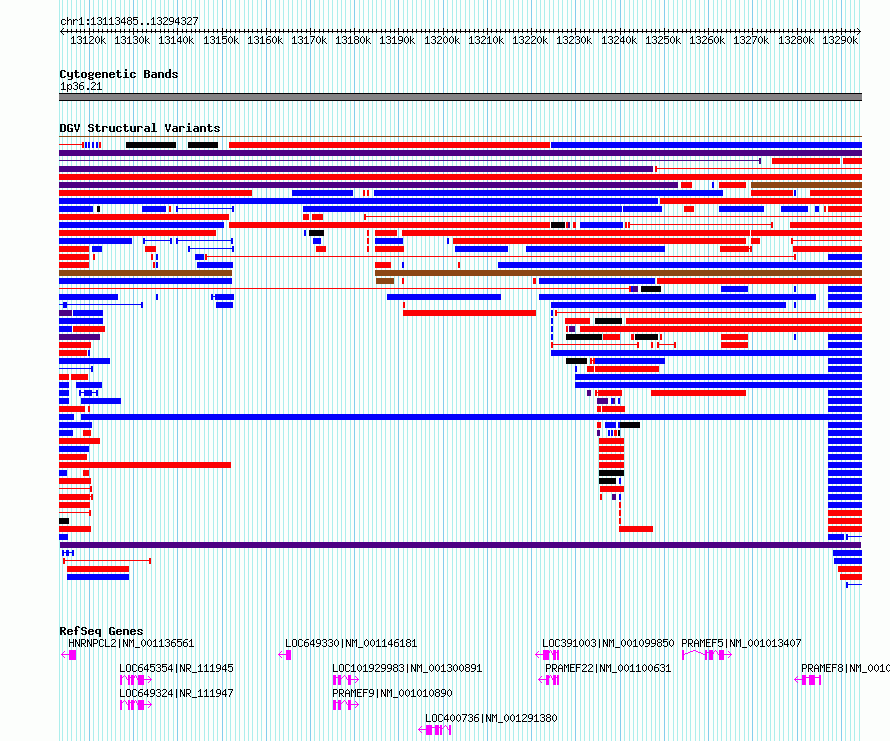Screen dimensions: 890x741
Task: Click the PRAMEF8 gene label text
Action: click(845, 668)
